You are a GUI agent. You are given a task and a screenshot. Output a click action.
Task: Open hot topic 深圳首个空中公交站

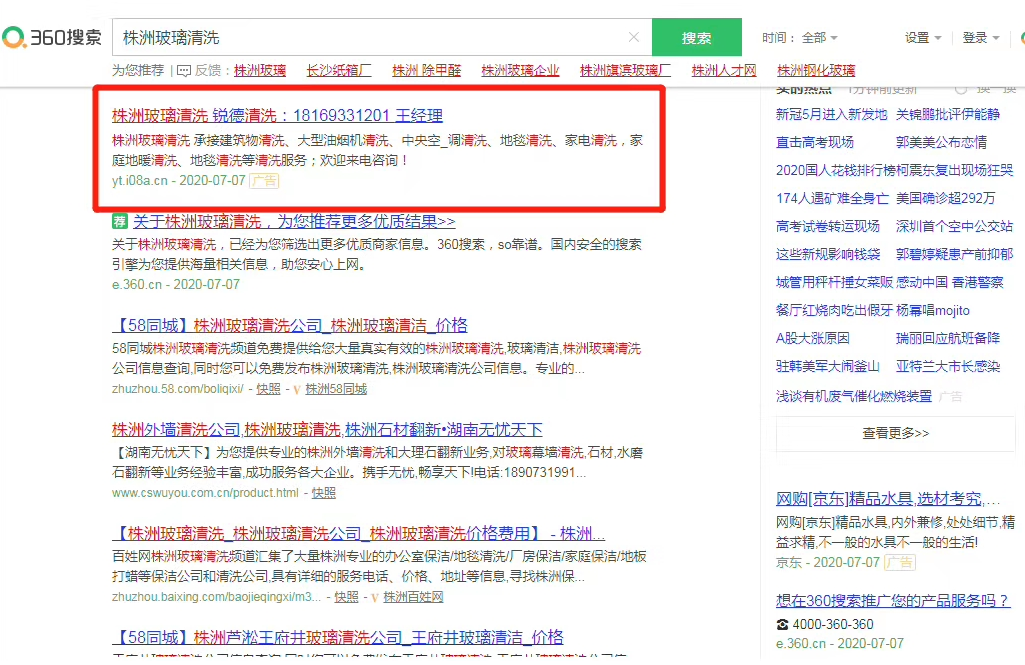tap(954, 226)
